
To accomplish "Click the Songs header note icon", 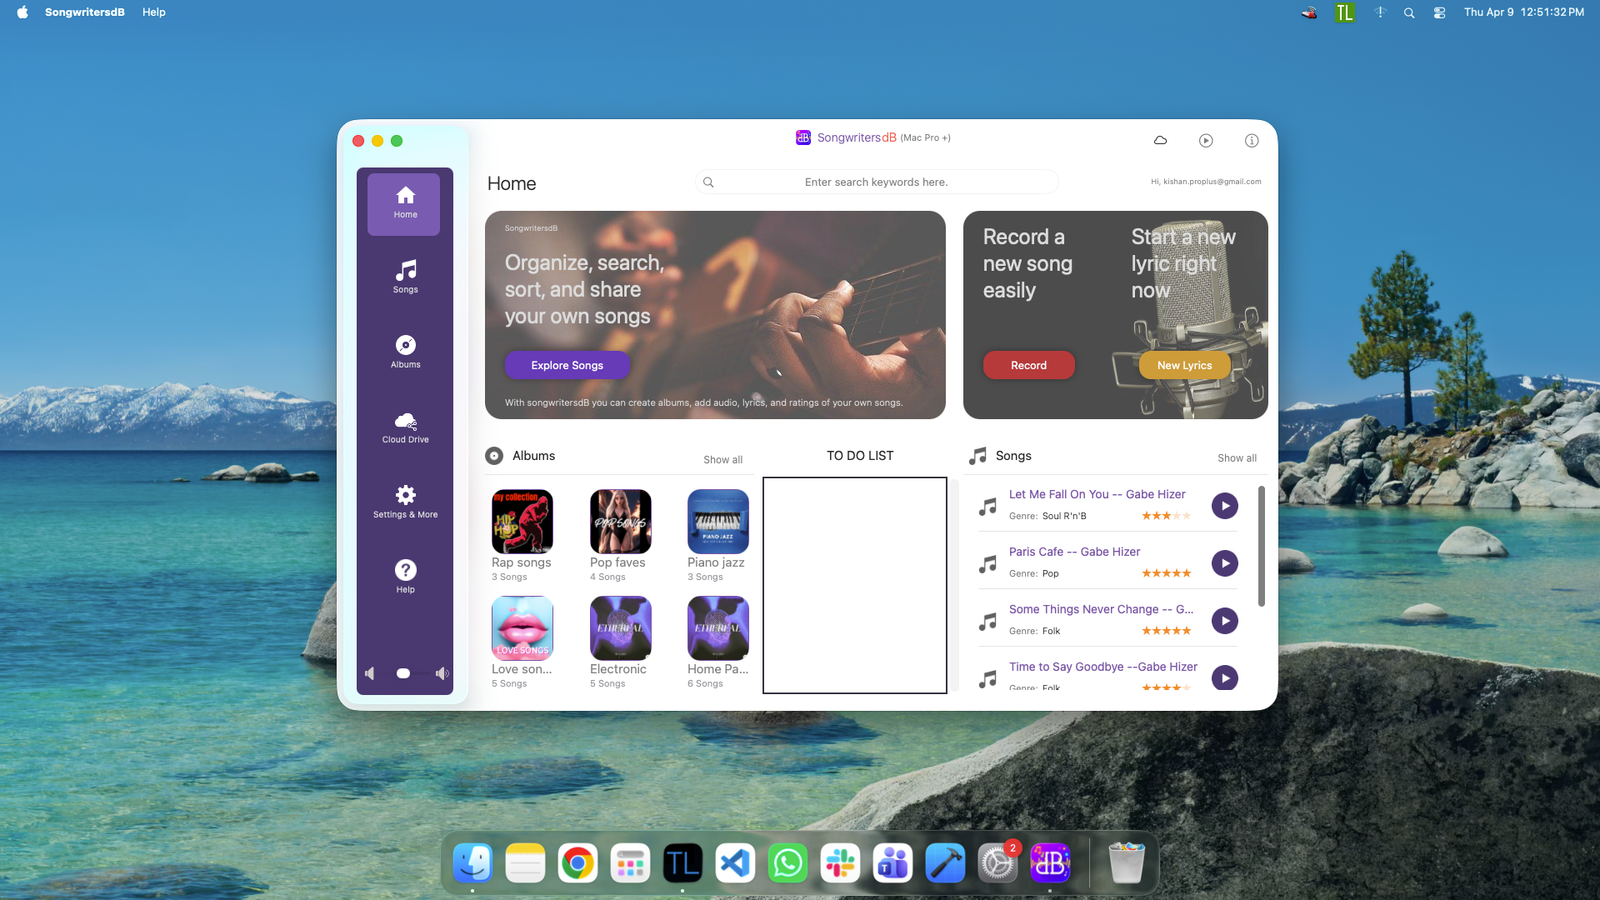I will pos(978,456).
